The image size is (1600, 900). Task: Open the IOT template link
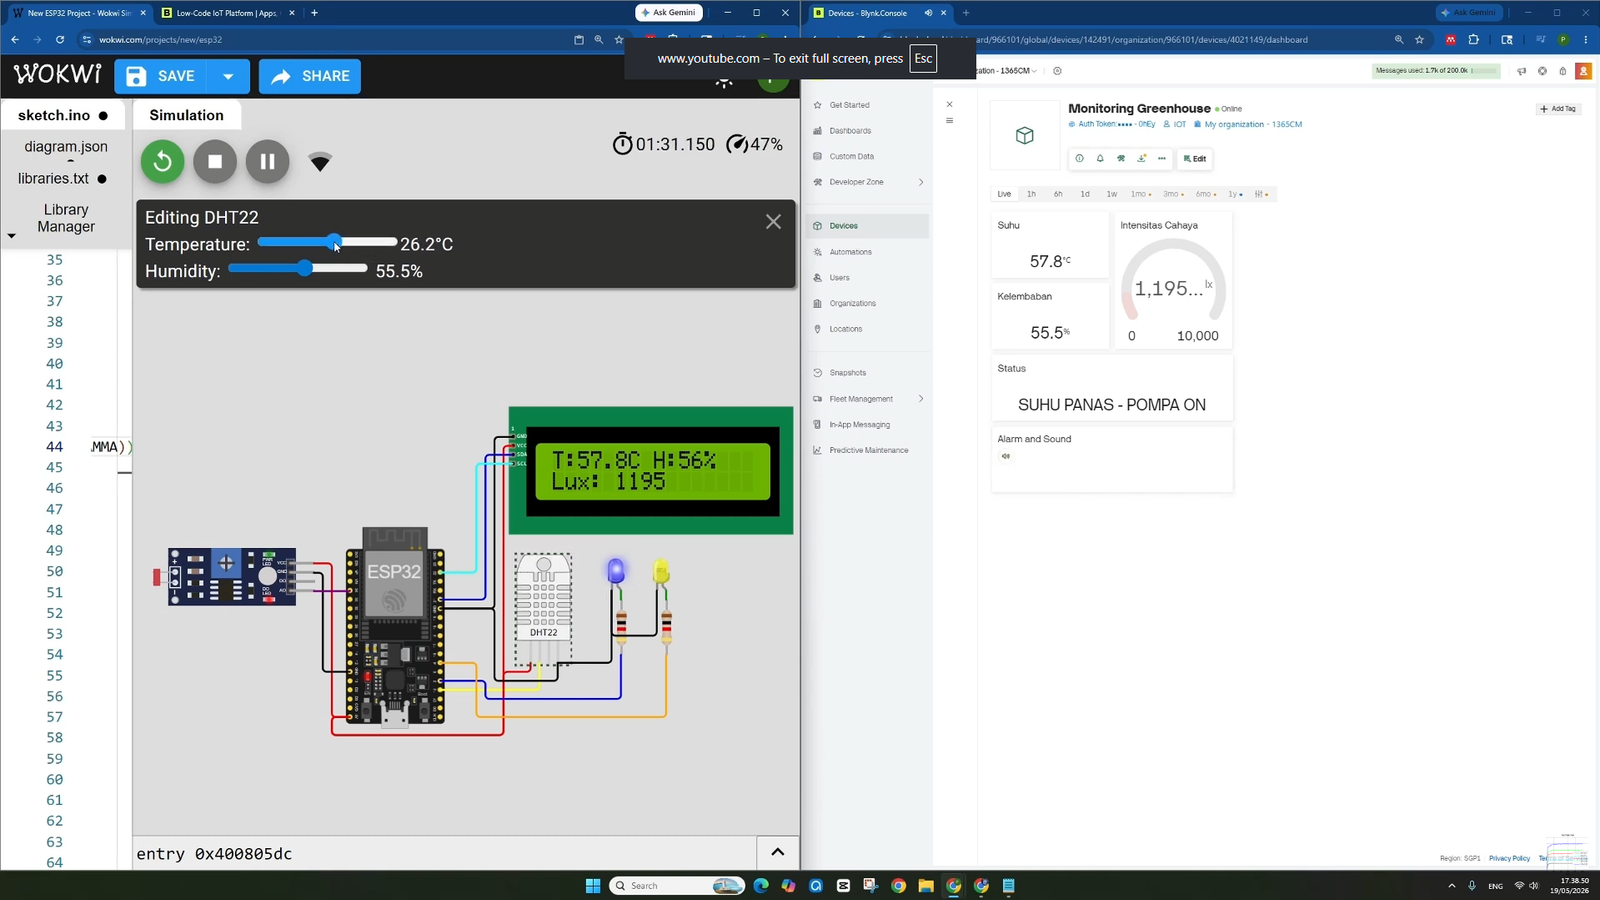[x=1175, y=124]
